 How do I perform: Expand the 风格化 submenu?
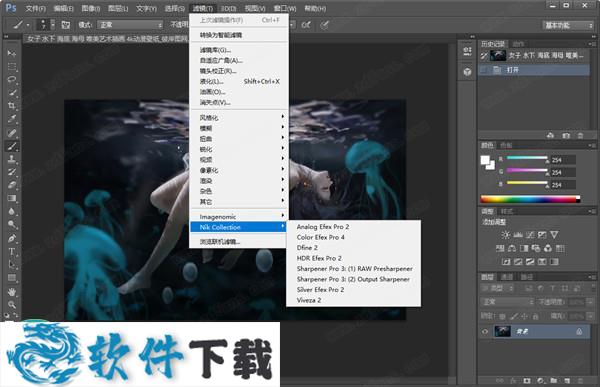click(239, 118)
